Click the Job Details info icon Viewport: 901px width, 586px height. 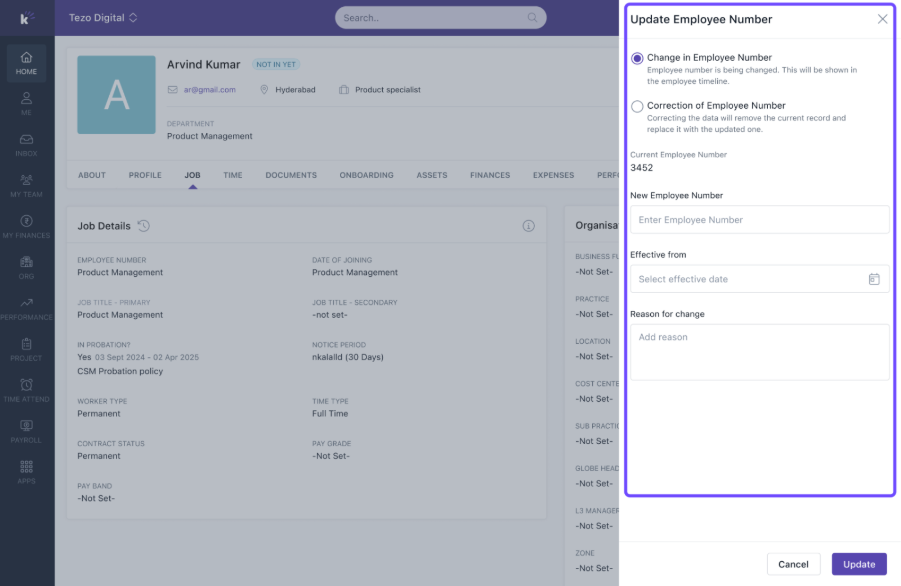(x=529, y=226)
